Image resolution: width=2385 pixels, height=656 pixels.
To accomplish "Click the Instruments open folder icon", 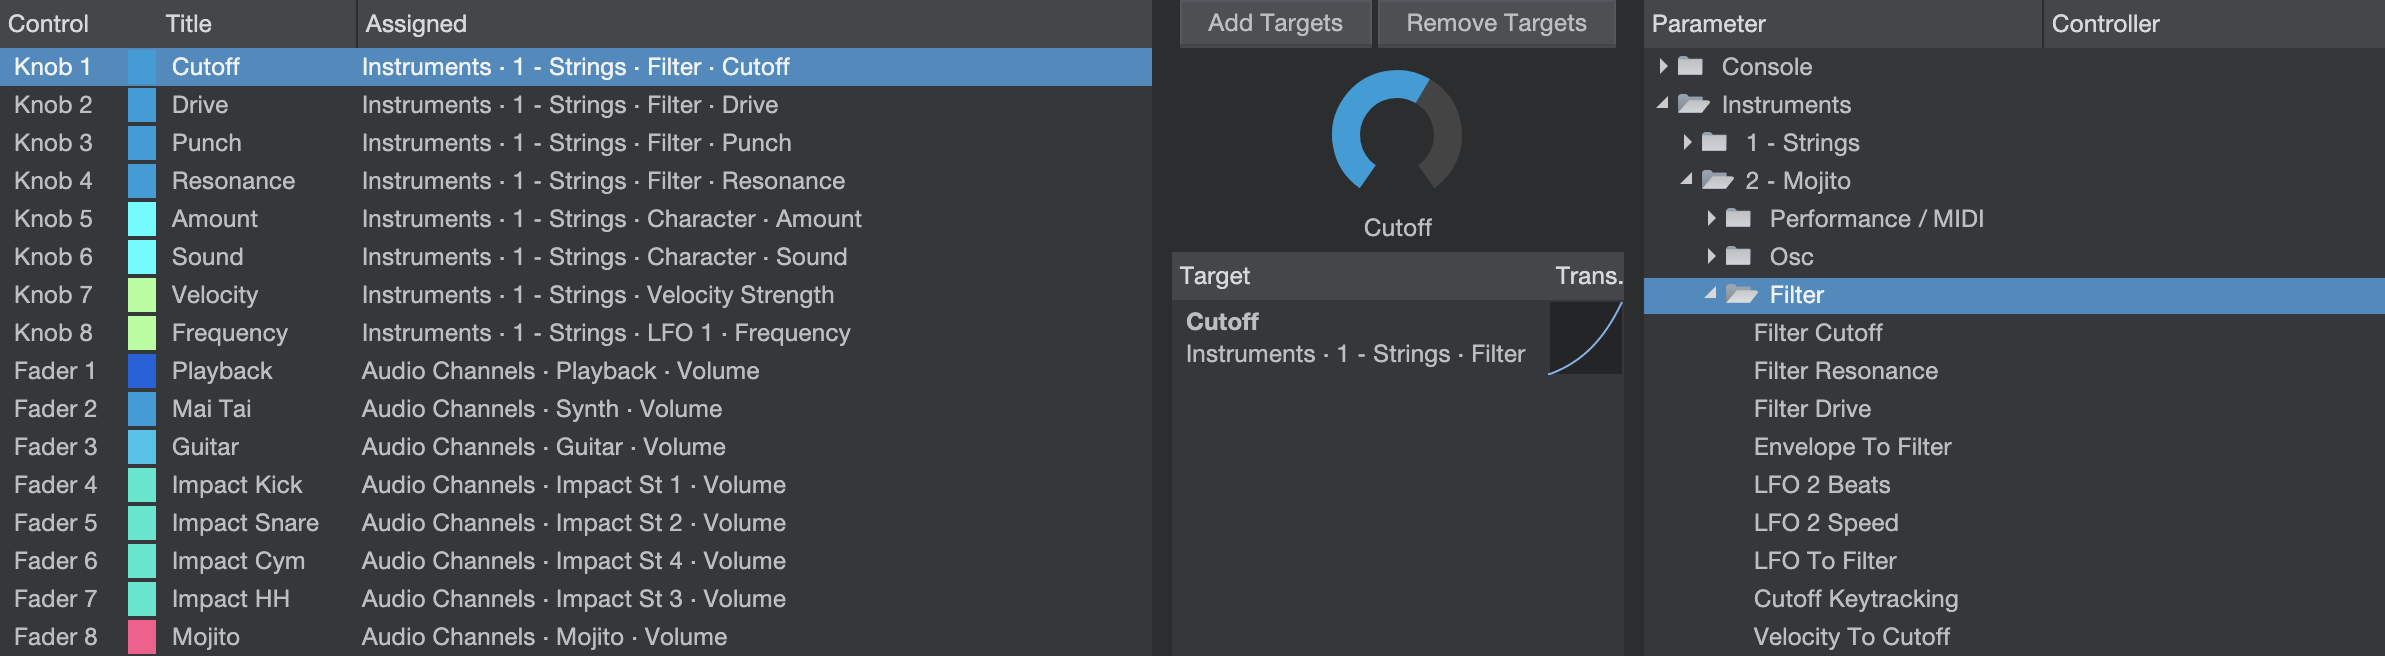I will pos(1693,104).
